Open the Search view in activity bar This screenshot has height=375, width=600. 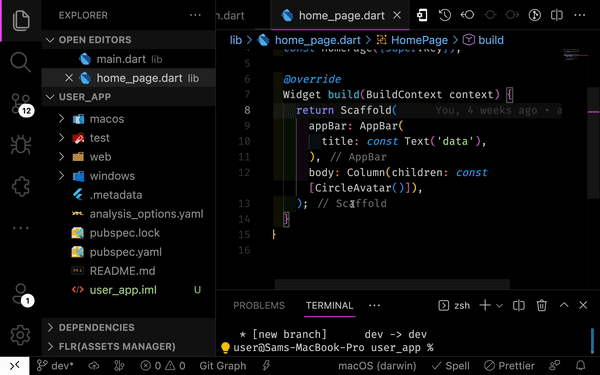[21, 62]
